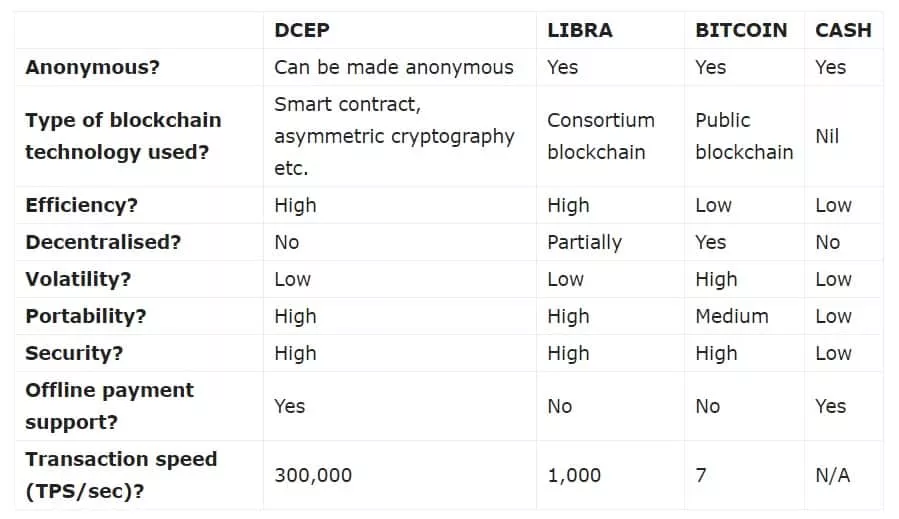Select the 'Type of blockchain technology used?' label
The width and height of the screenshot is (899, 519).
pos(123,136)
